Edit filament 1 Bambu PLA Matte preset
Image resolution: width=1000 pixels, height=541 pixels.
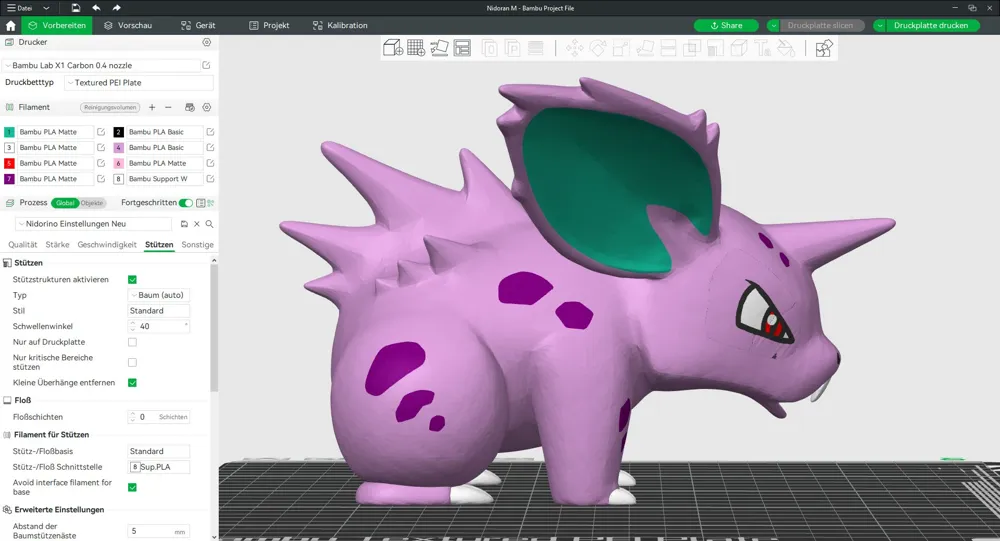[101, 132]
